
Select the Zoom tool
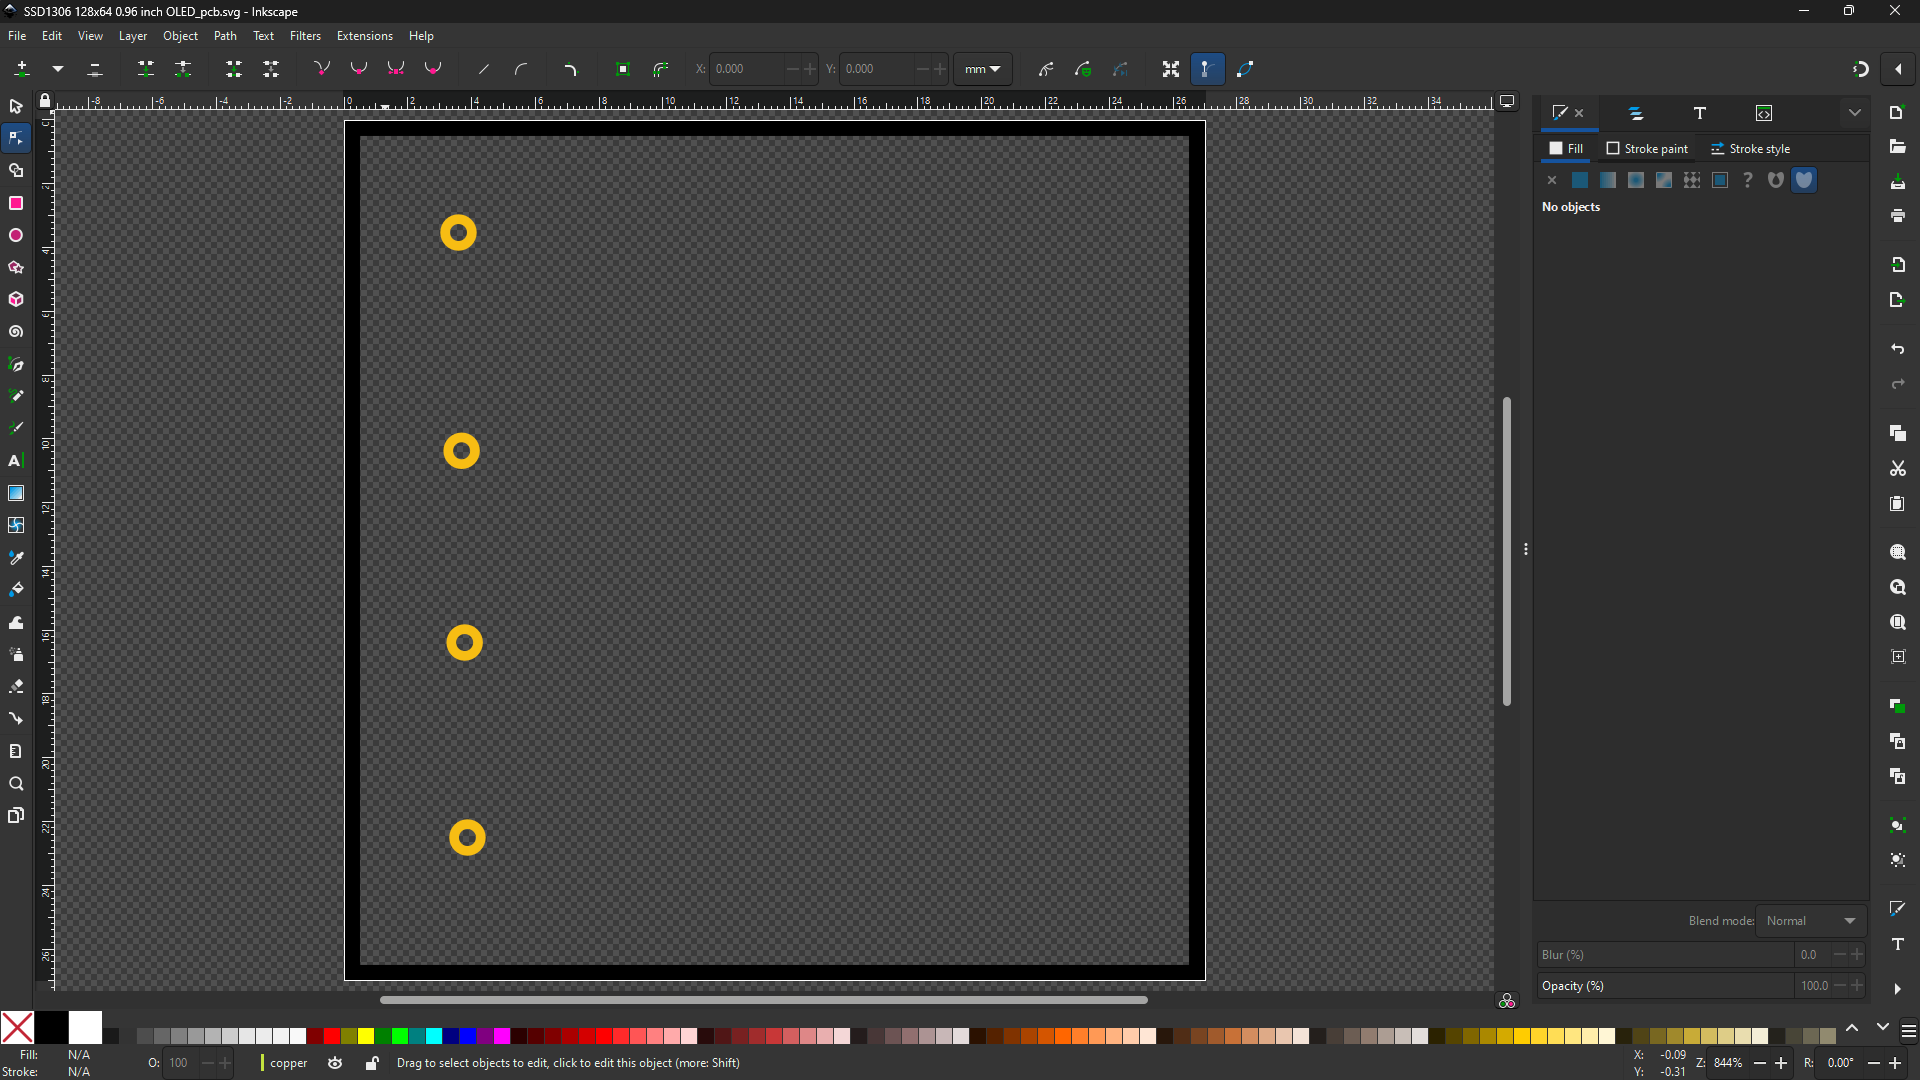click(17, 783)
